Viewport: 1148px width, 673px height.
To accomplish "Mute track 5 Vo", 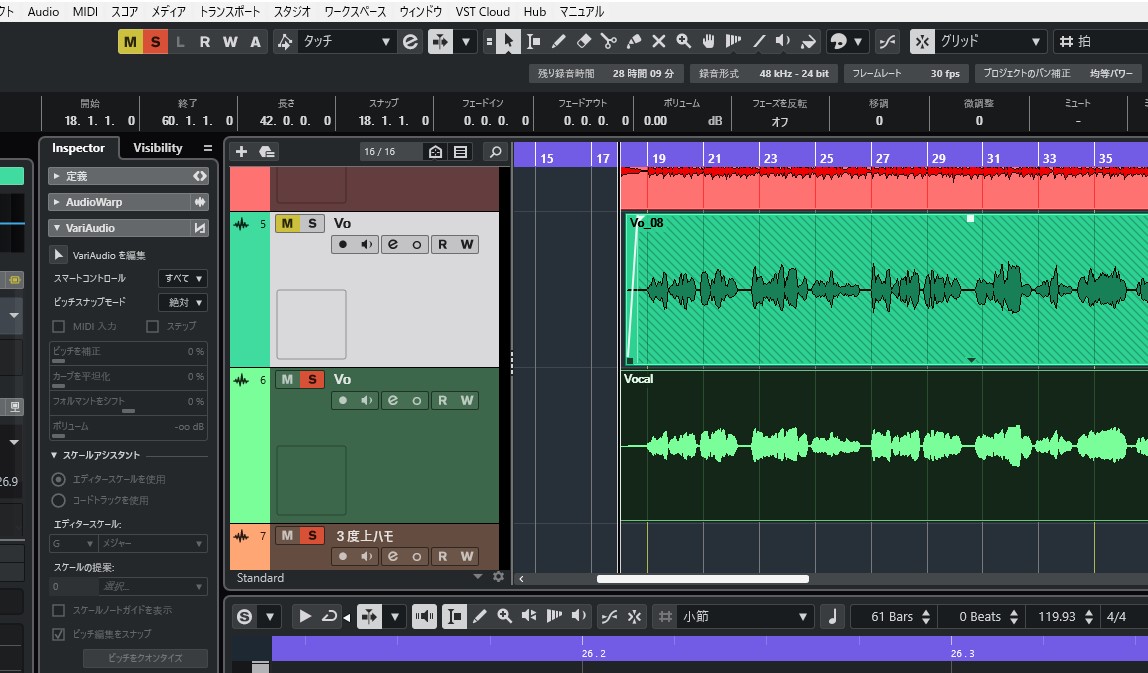I will (x=287, y=223).
